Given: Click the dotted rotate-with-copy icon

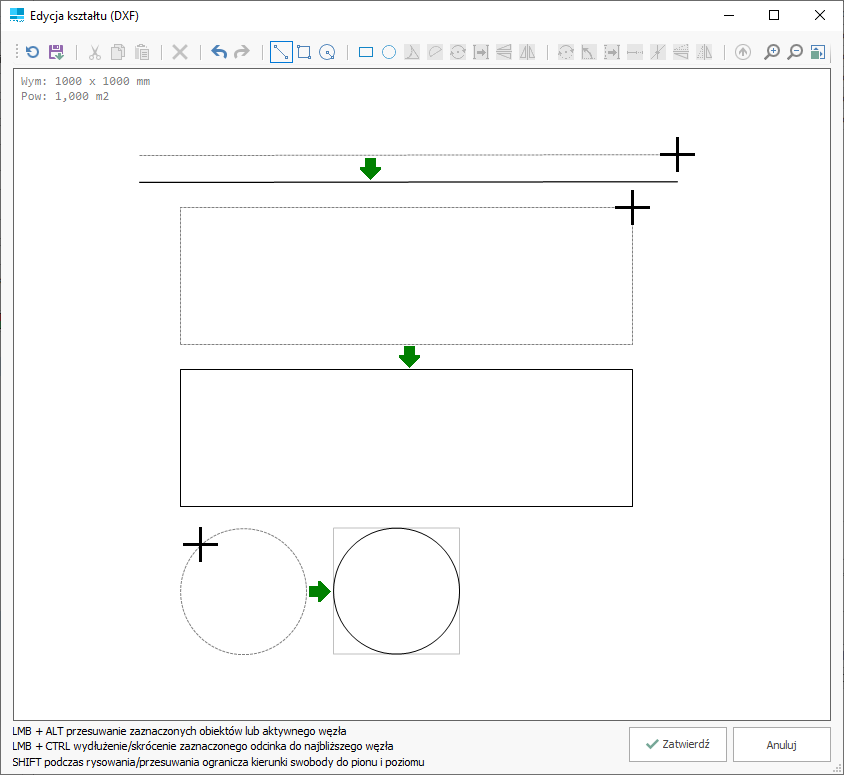Looking at the screenshot, I should pyautogui.click(x=566, y=52).
